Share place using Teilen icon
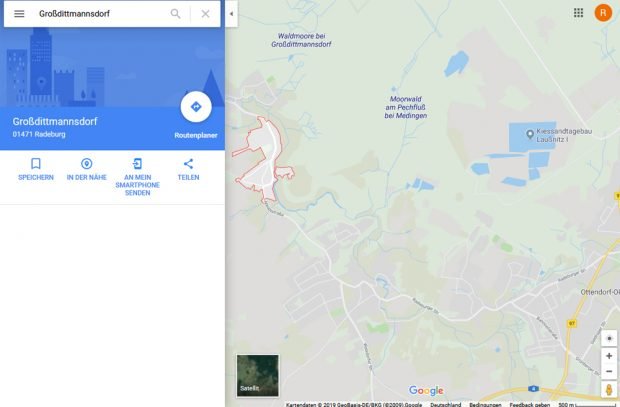Screen dimensions: 620x407 tap(188, 163)
